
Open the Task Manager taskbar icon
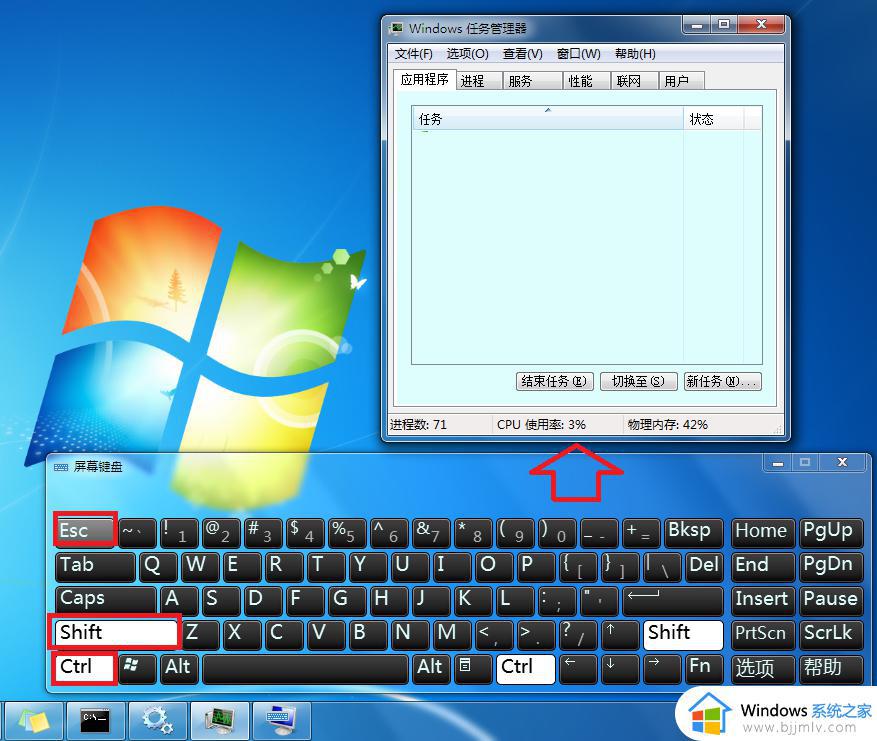coord(219,720)
